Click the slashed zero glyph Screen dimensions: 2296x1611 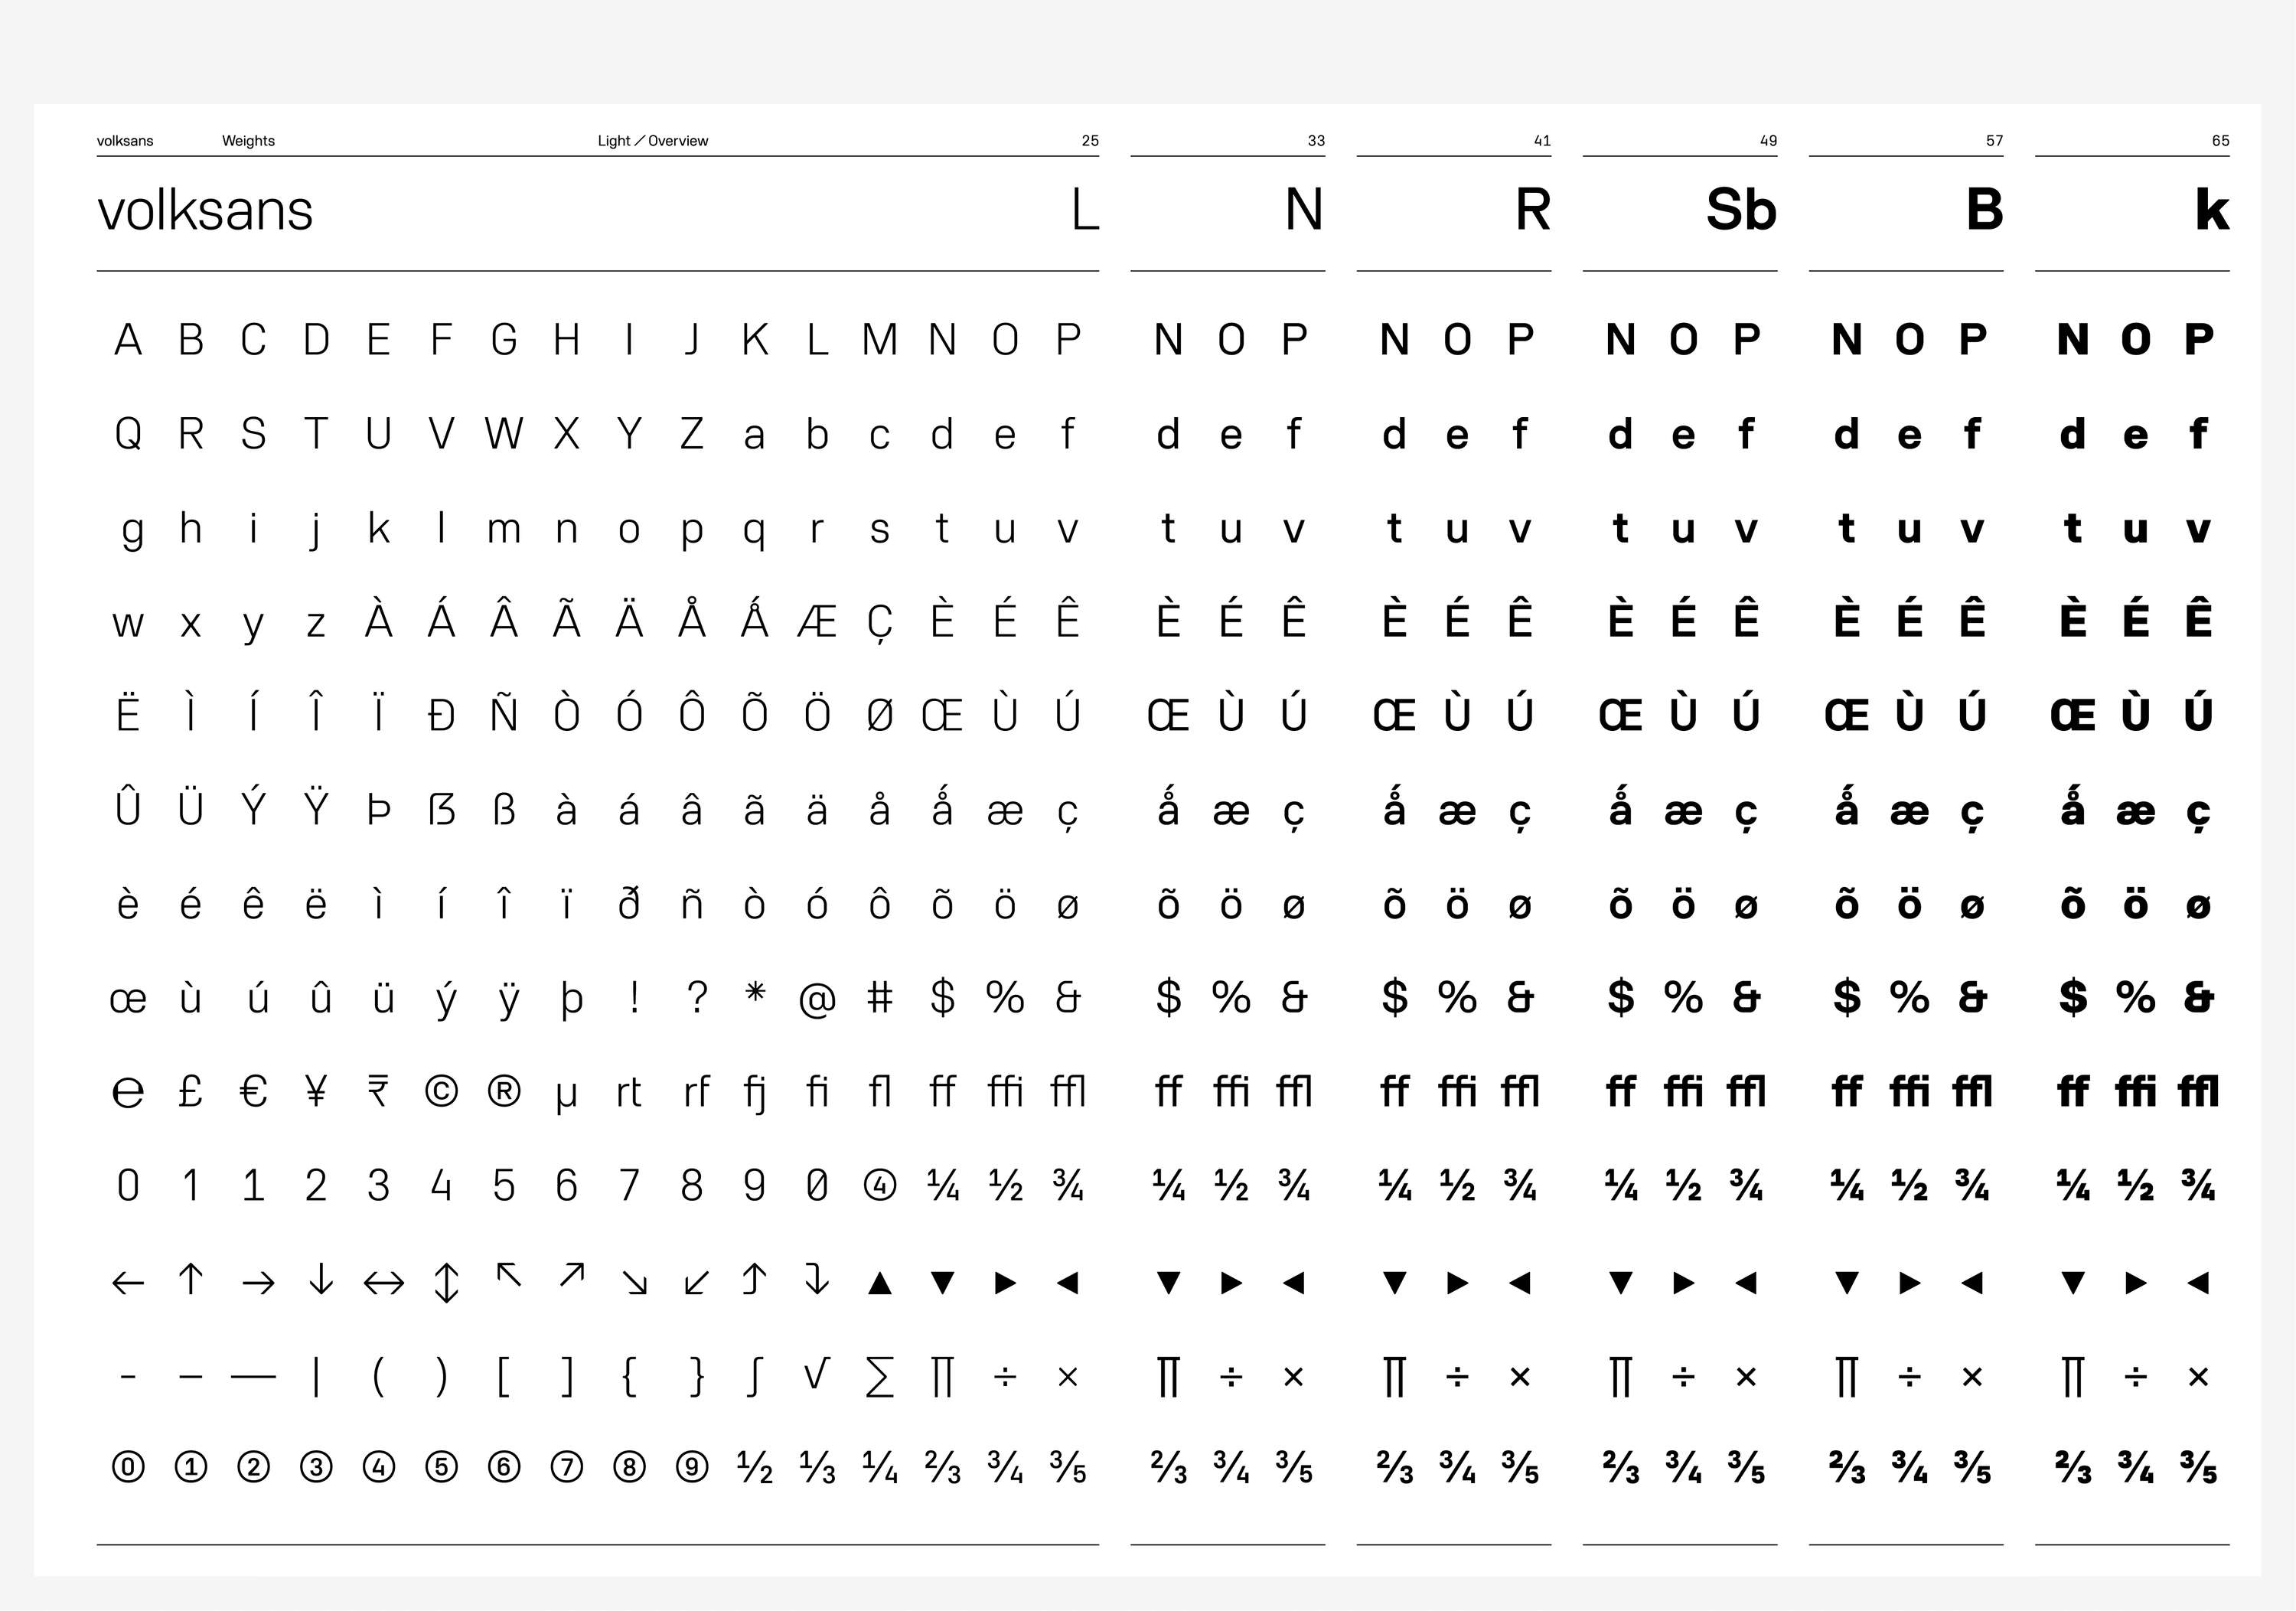pyautogui.click(x=817, y=1186)
